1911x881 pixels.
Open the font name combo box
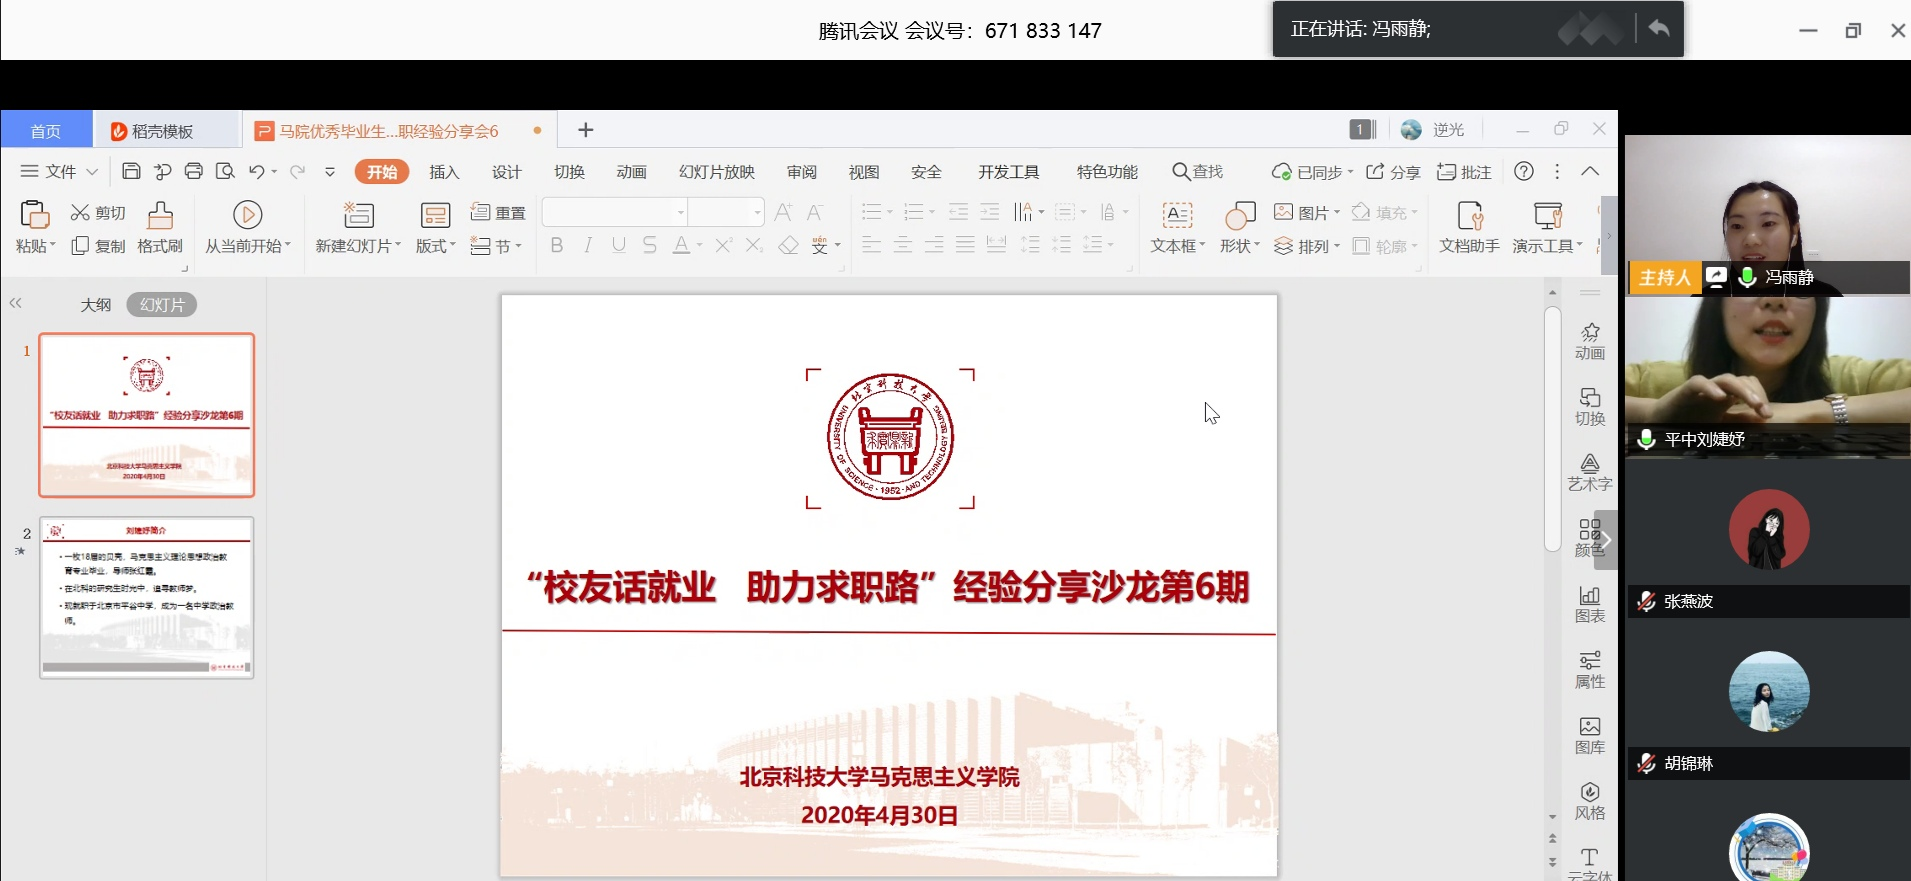(x=615, y=212)
